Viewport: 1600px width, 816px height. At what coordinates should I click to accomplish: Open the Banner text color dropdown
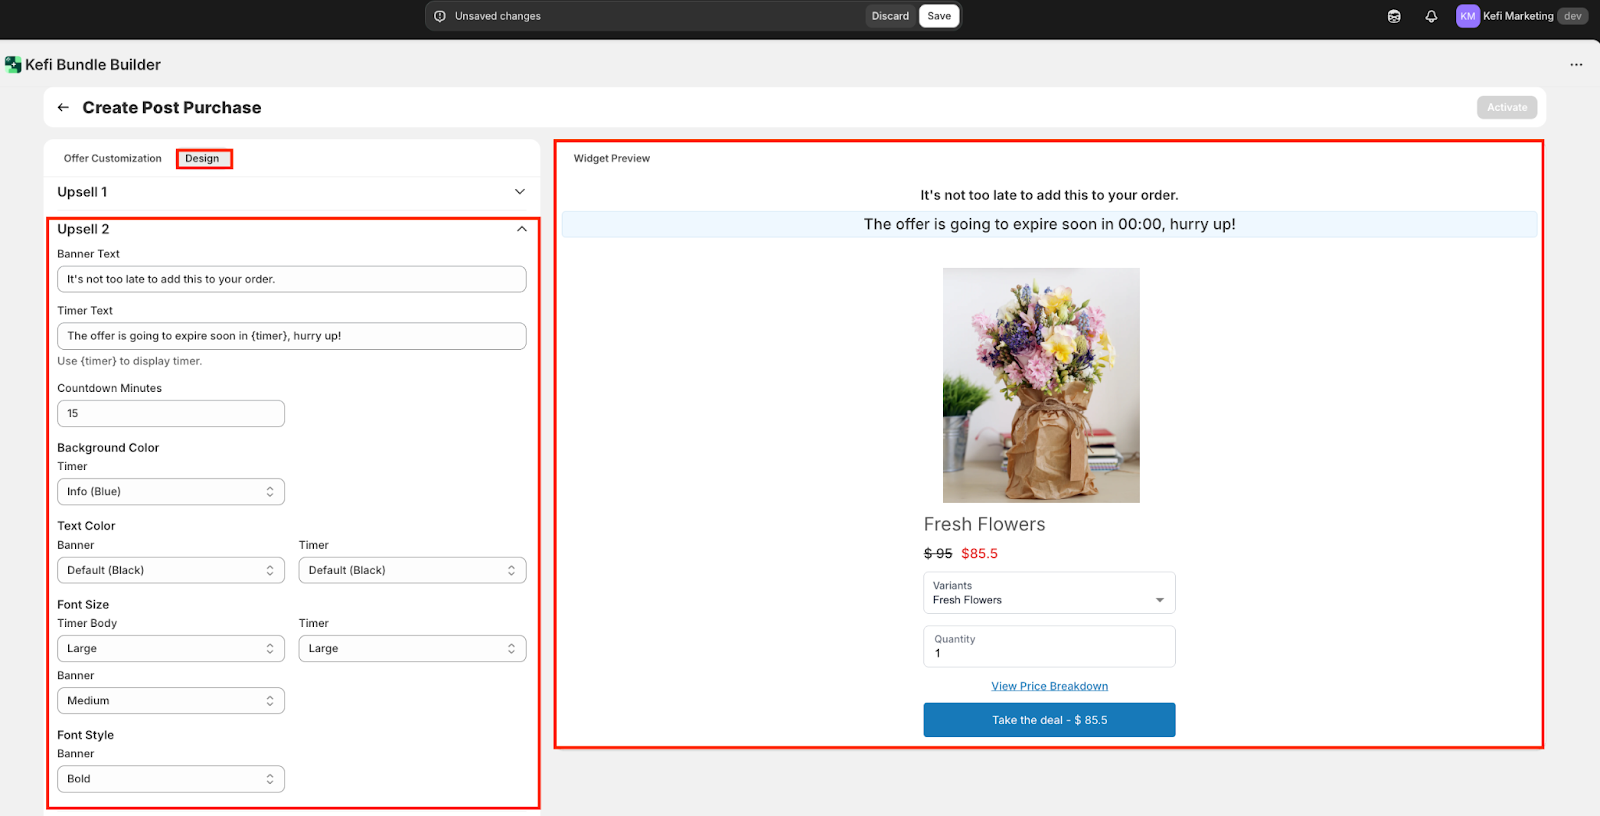(171, 570)
